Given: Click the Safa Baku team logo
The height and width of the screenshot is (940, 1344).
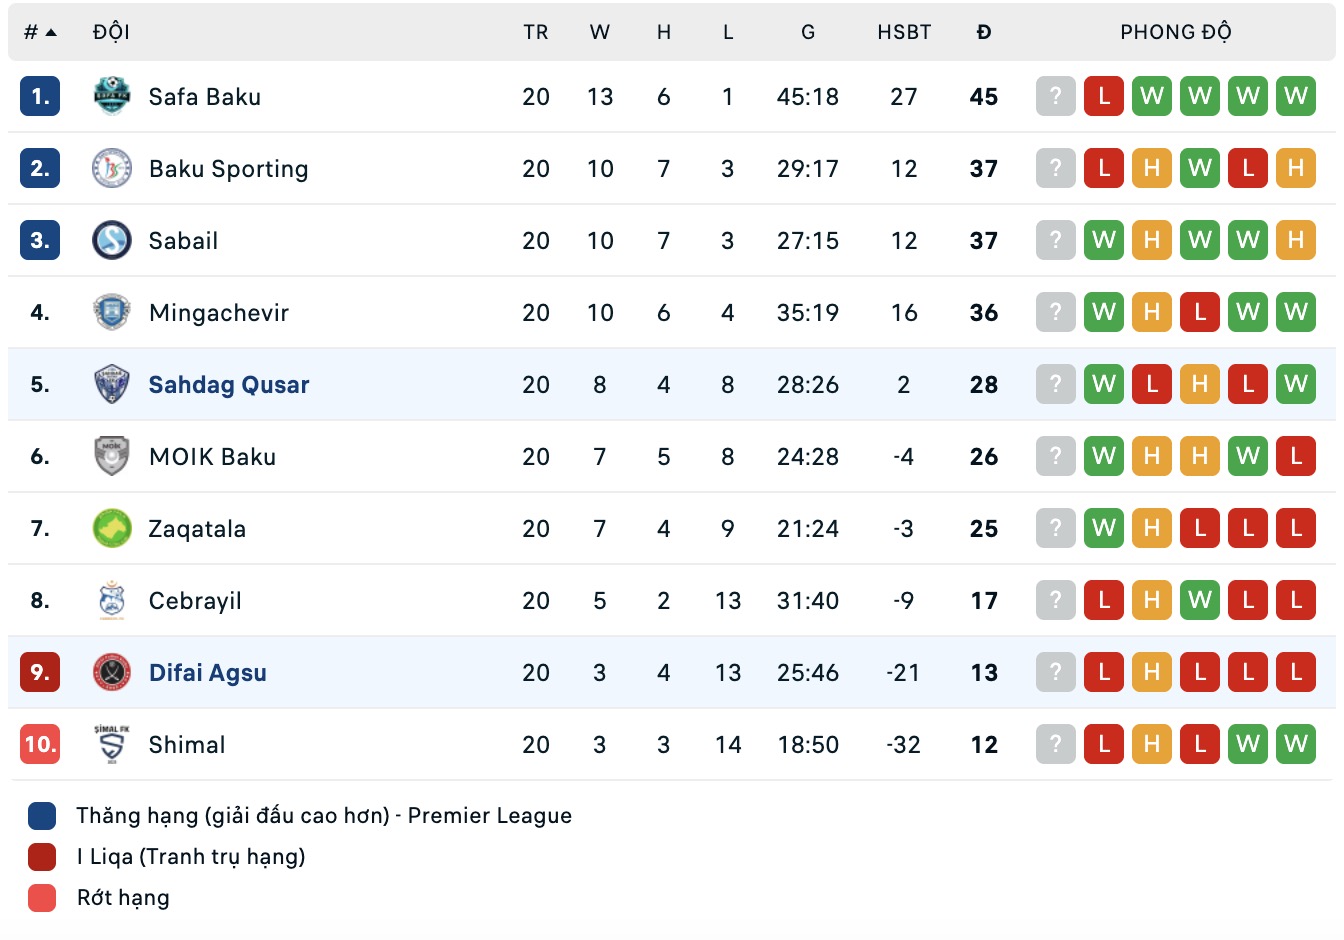Looking at the screenshot, I should point(112,97).
